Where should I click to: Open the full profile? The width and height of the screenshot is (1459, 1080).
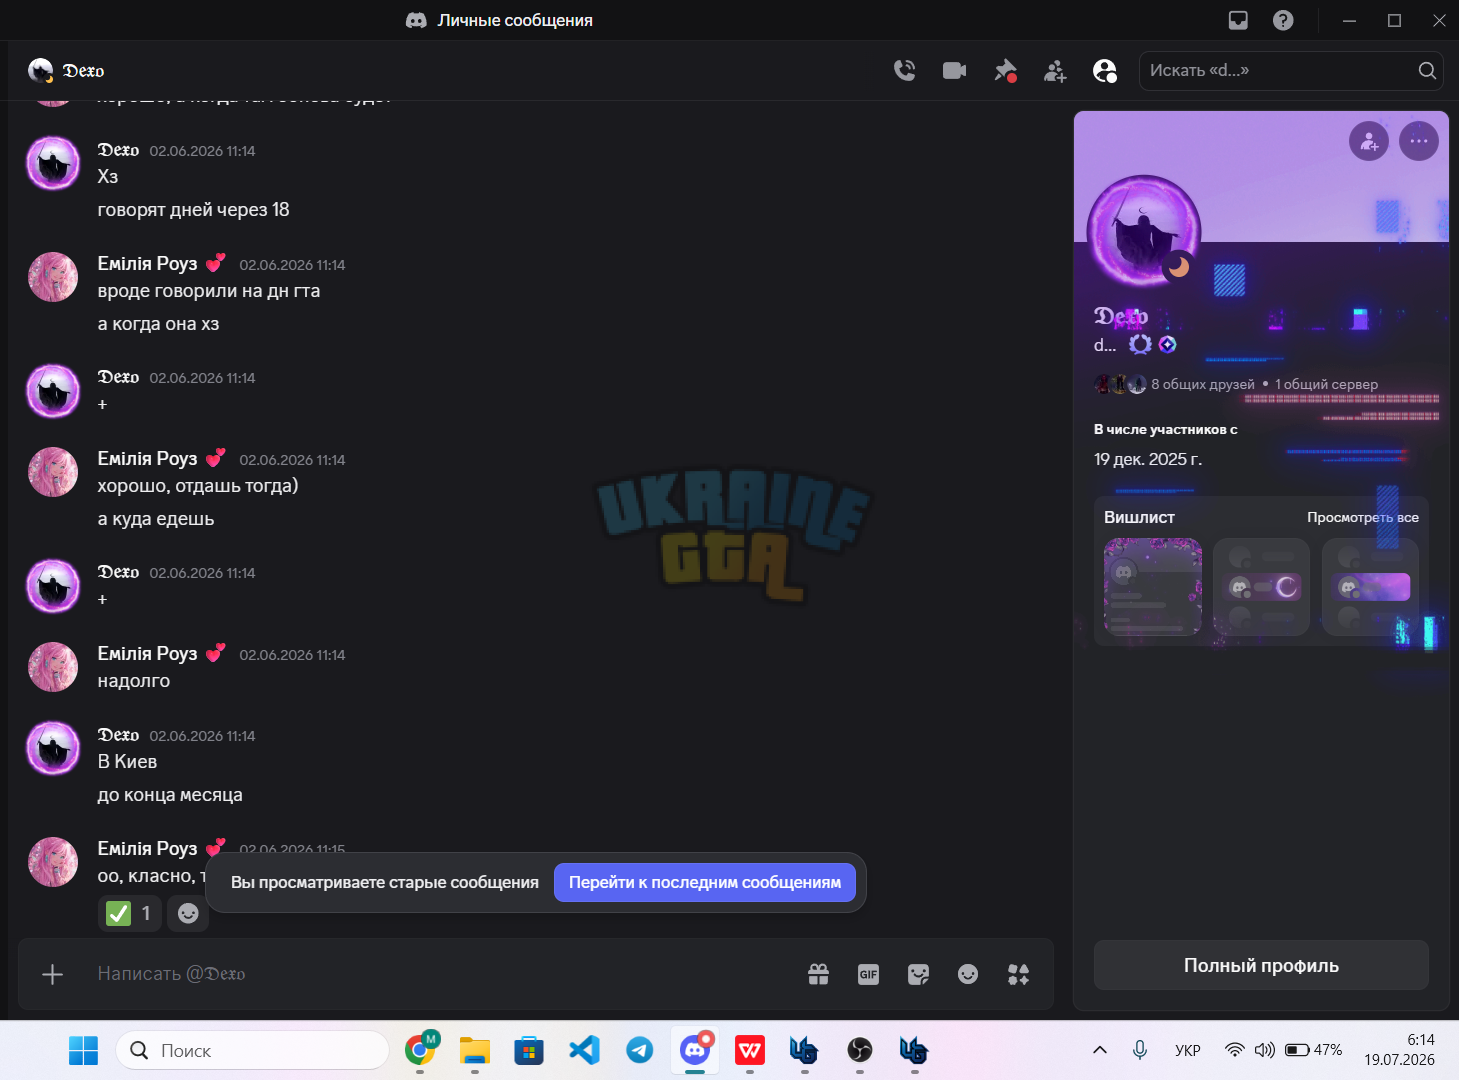(1261, 965)
